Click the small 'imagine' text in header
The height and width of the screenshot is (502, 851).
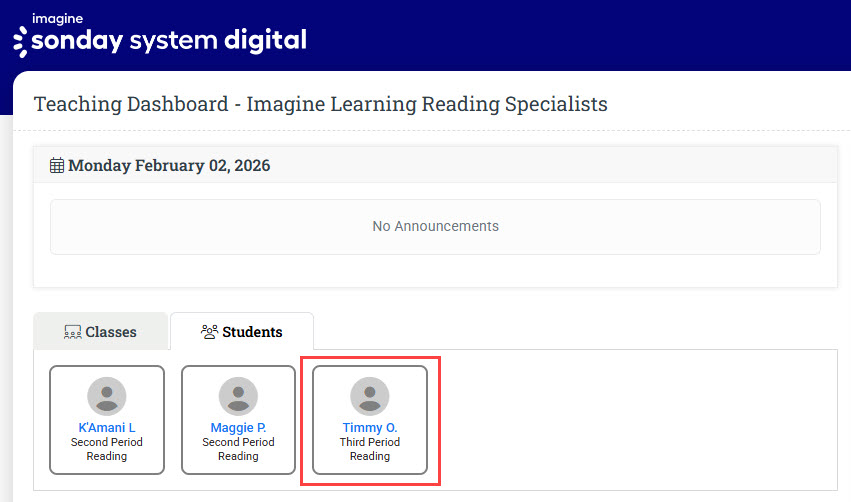pos(57,18)
